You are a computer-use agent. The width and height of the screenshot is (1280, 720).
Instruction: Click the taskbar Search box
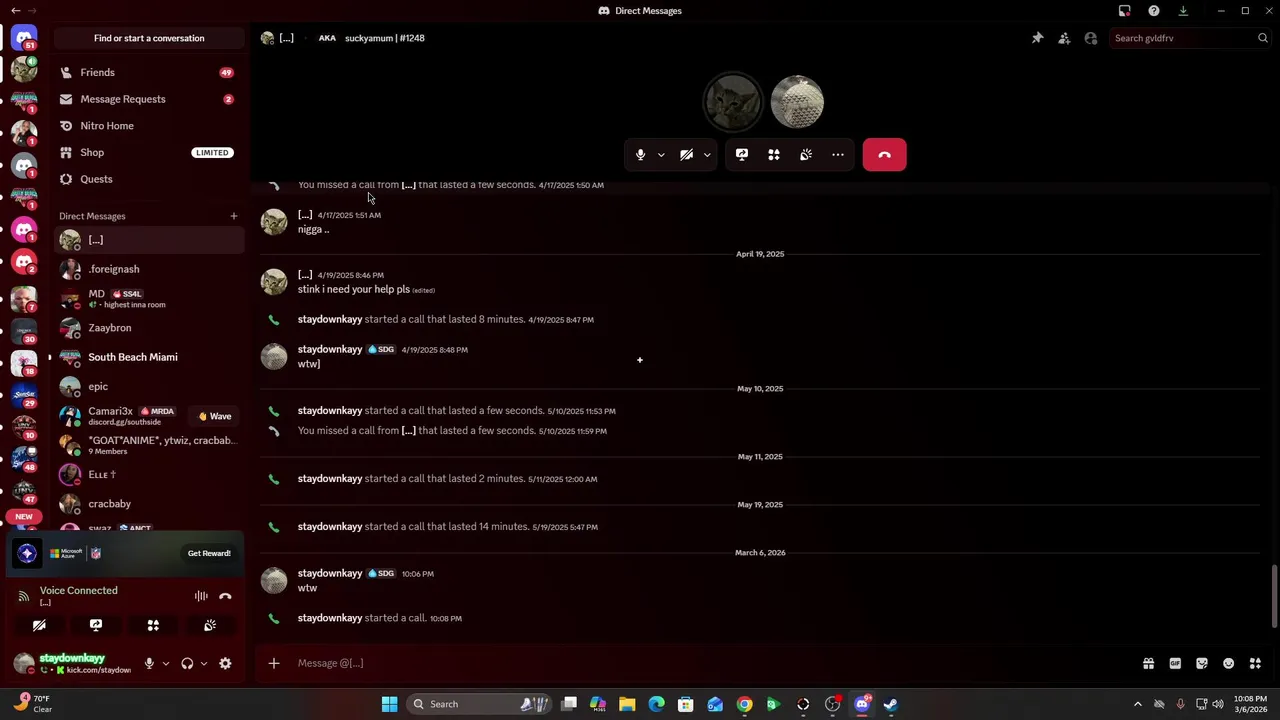pyautogui.click(x=481, y=704)
